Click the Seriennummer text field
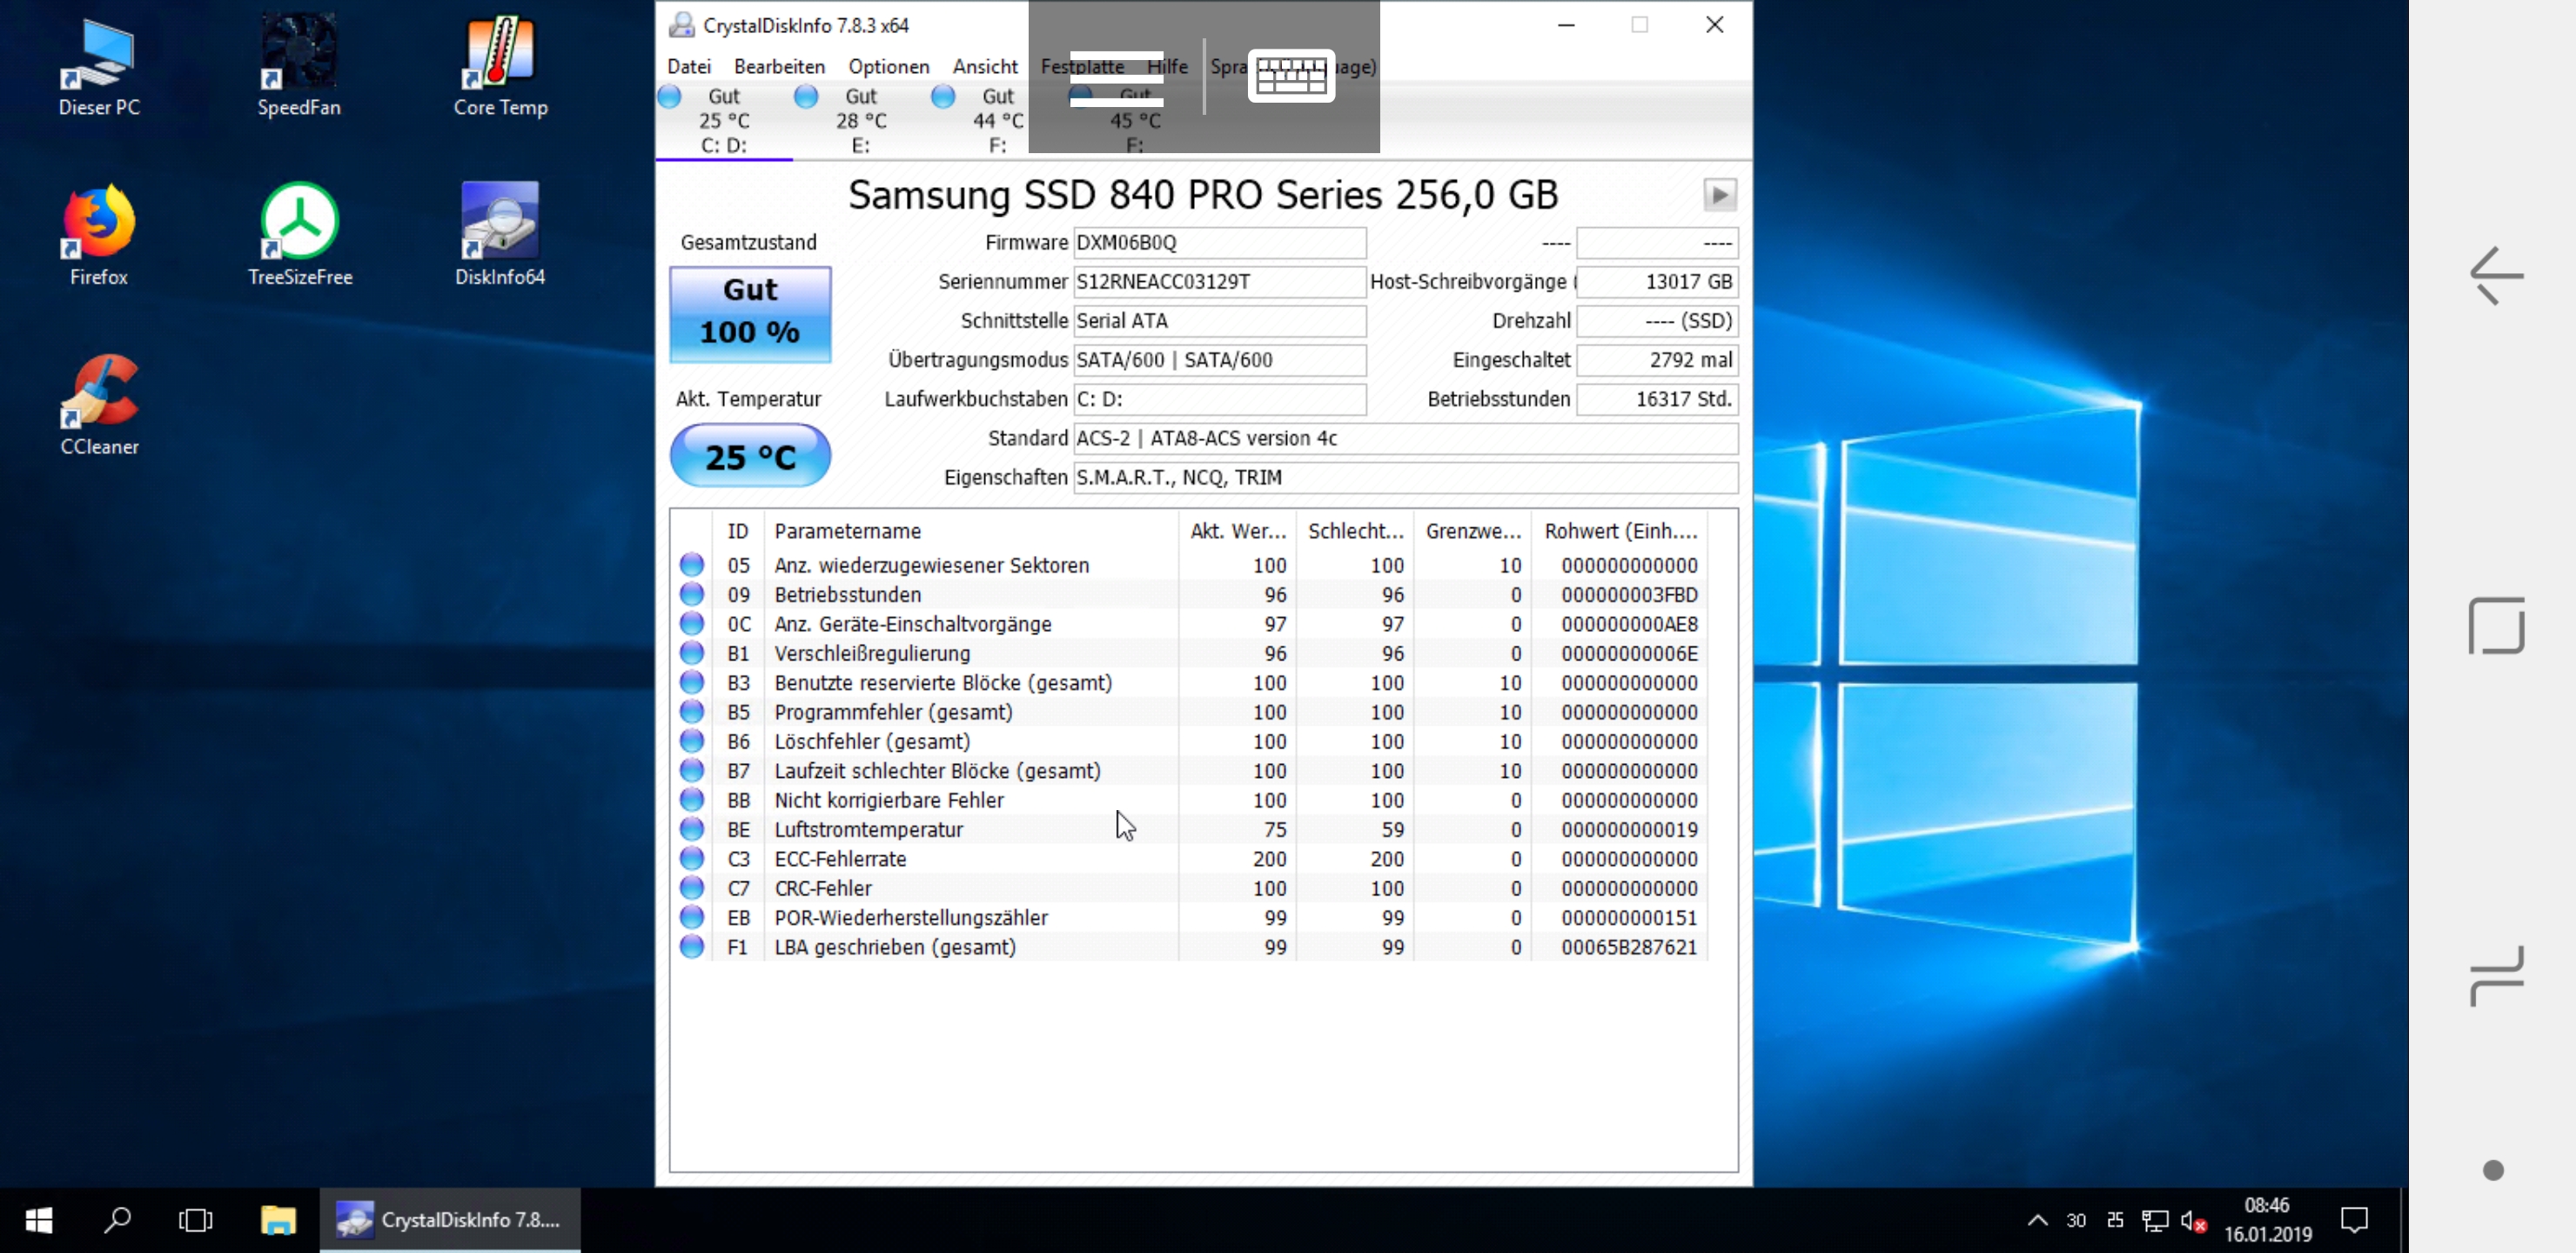2576x1253 pixels. (x=1218, y=282)
